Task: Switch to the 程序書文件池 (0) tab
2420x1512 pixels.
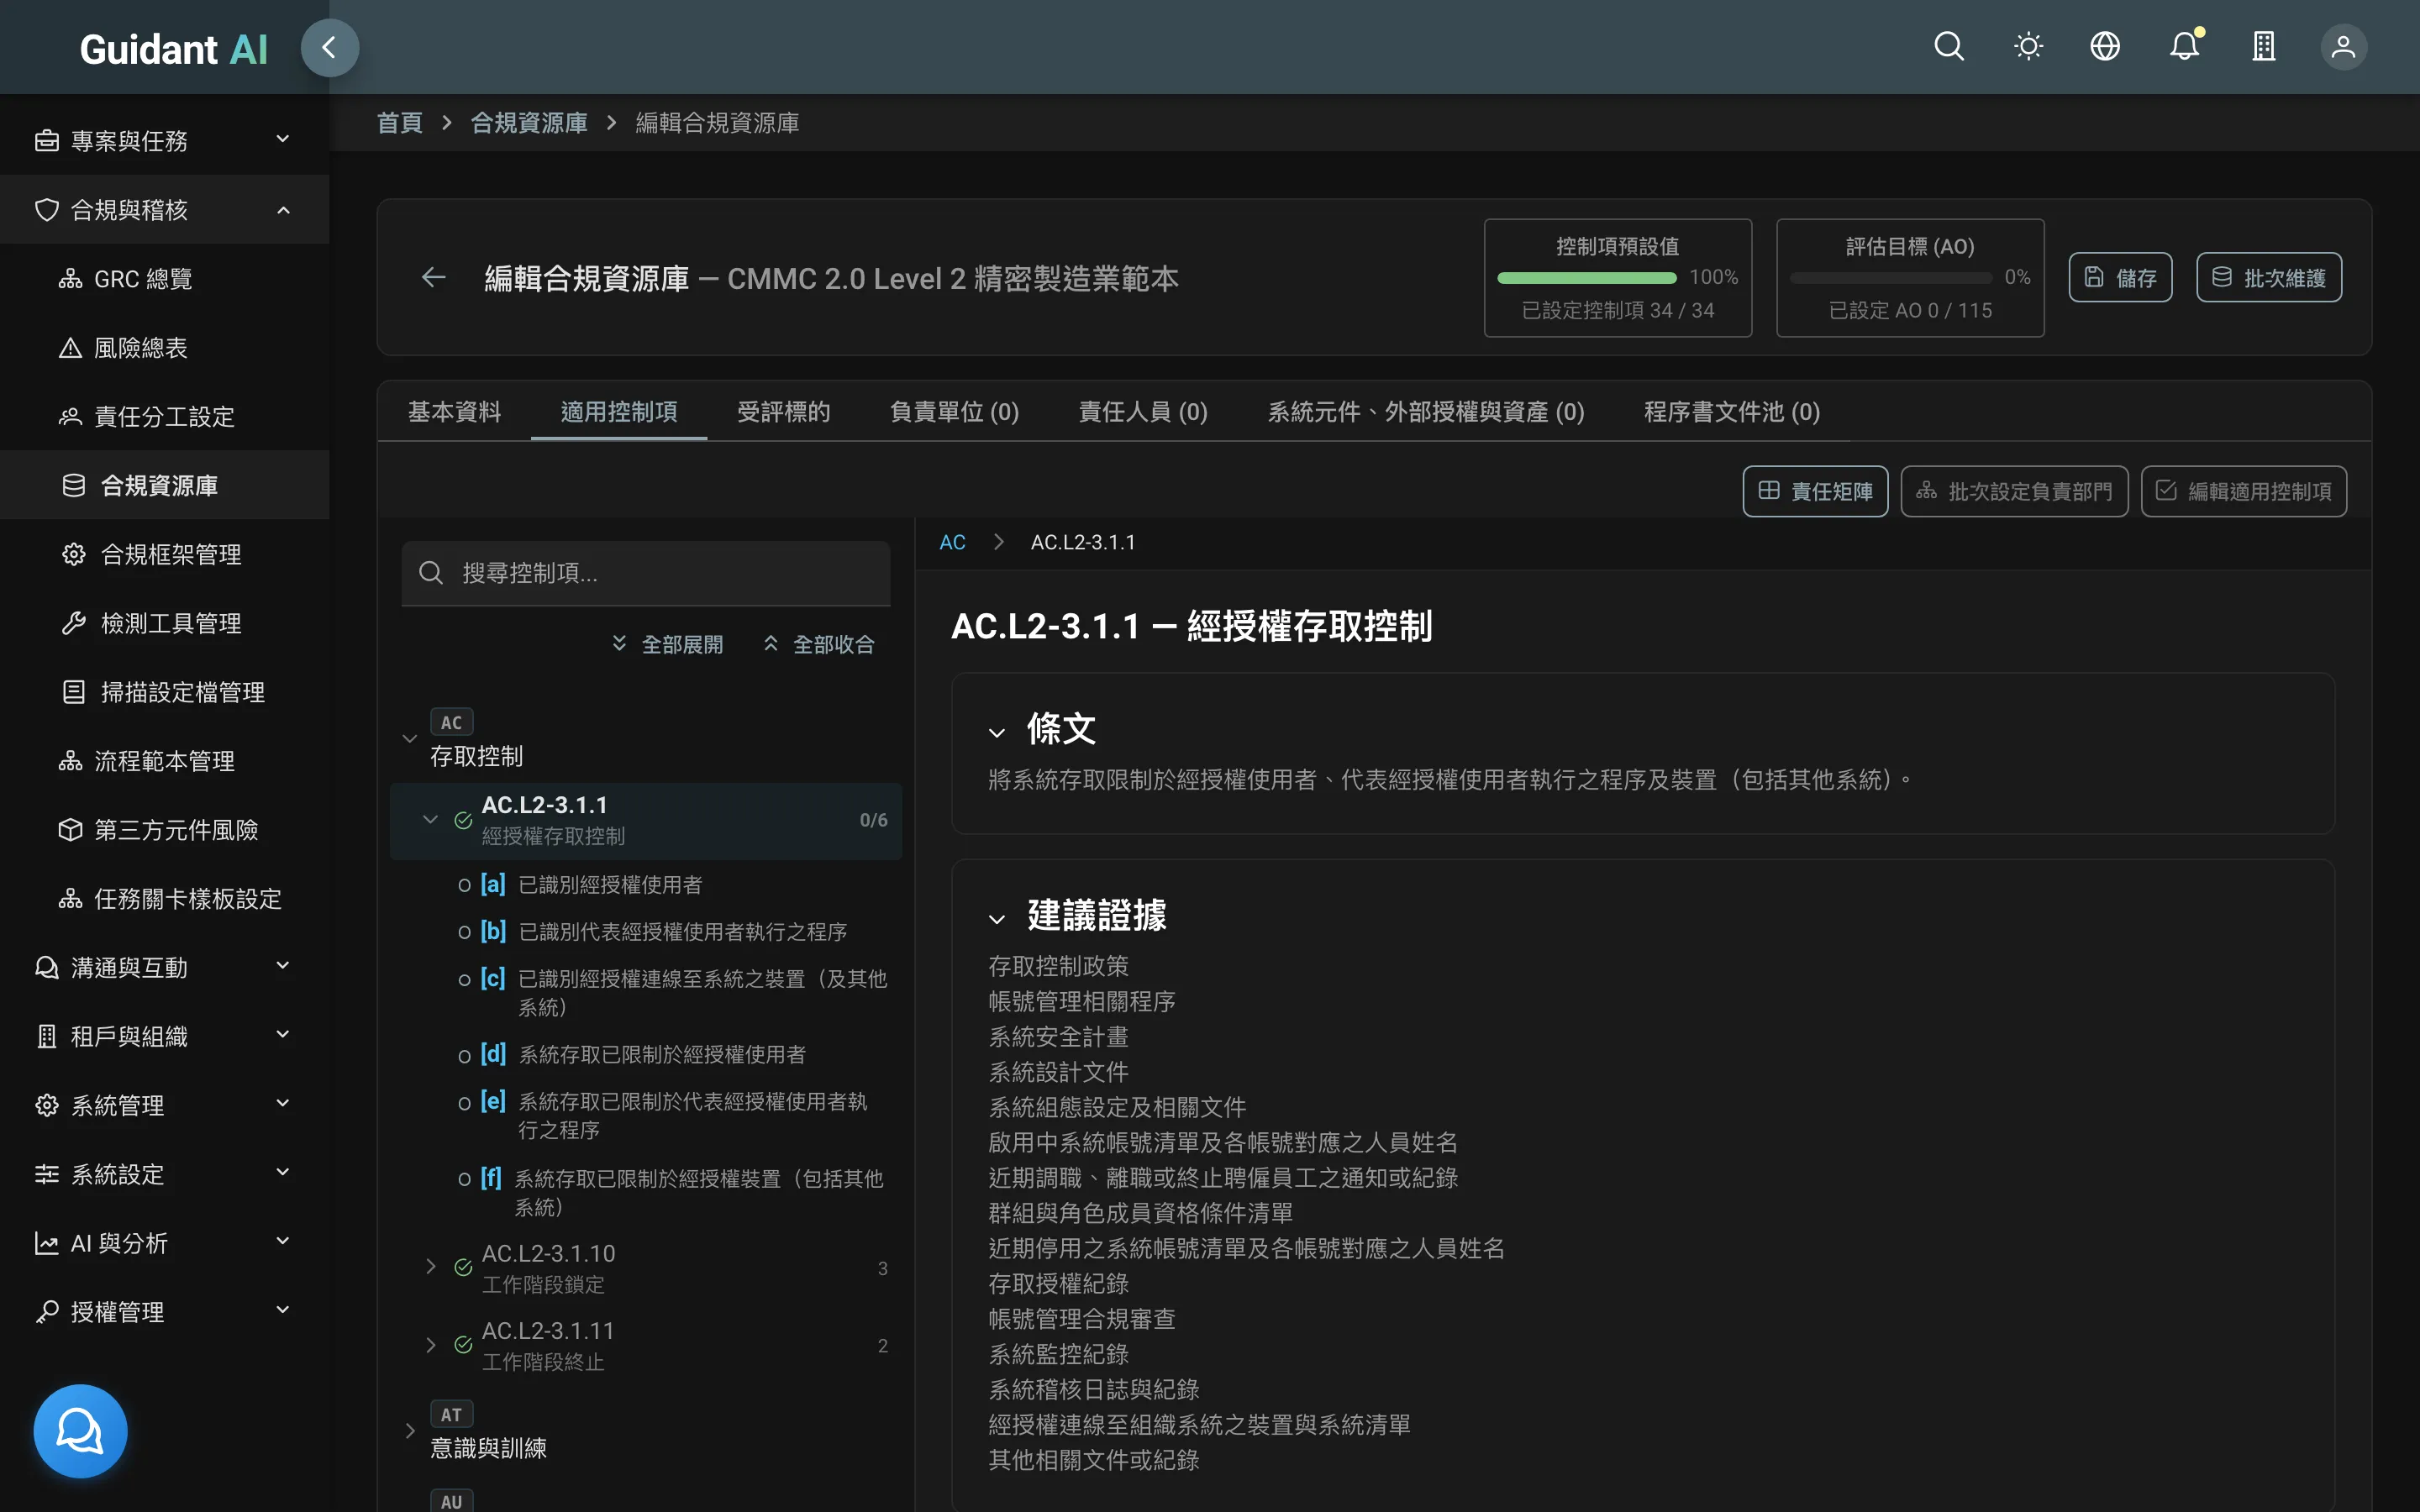Action: click(x=1732, y=412)
